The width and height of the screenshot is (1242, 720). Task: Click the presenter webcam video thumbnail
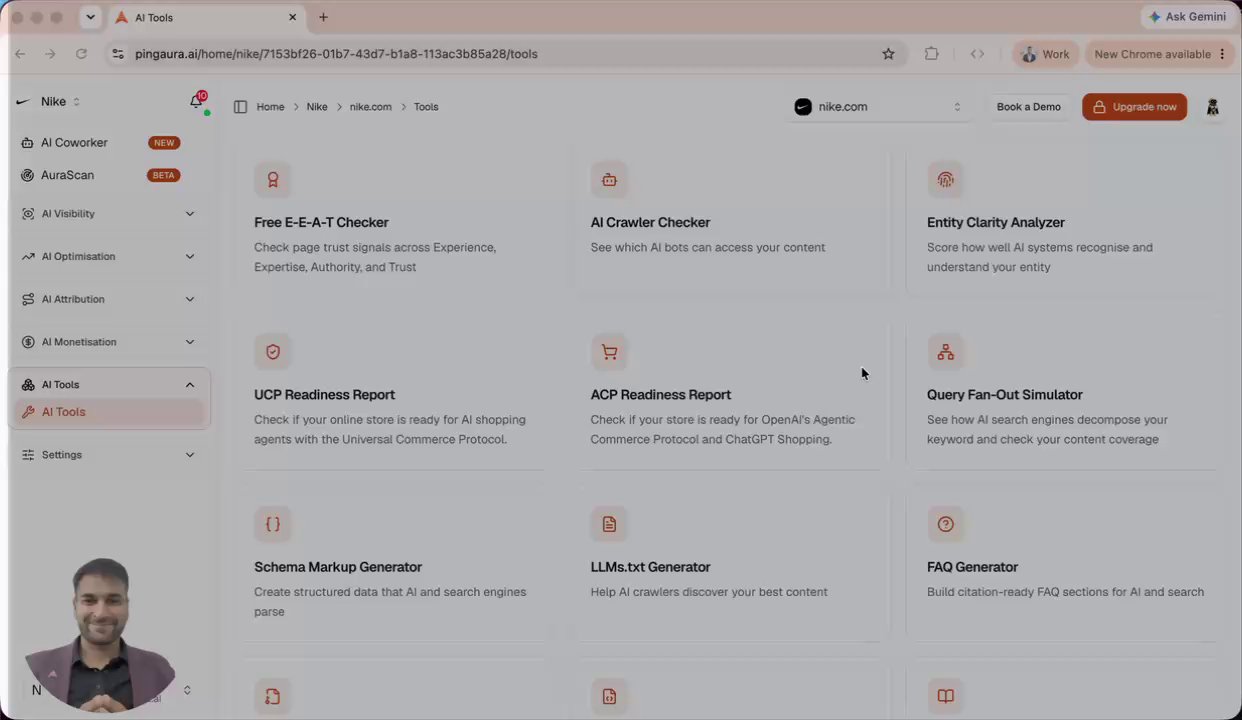100,635
